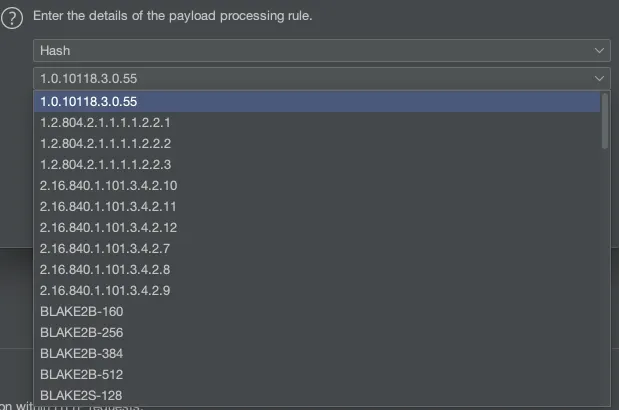
Task: Click the dropdown list scrollbar thumb
Action: click(x=605, y=120)
